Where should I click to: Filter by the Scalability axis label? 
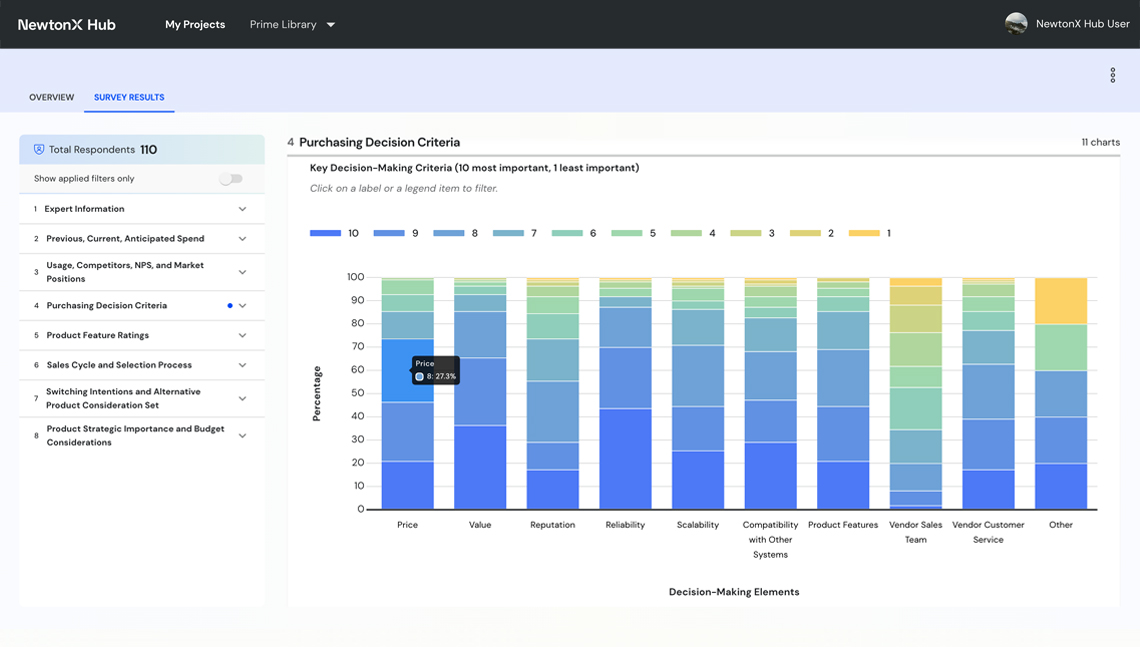click(697, 525)
